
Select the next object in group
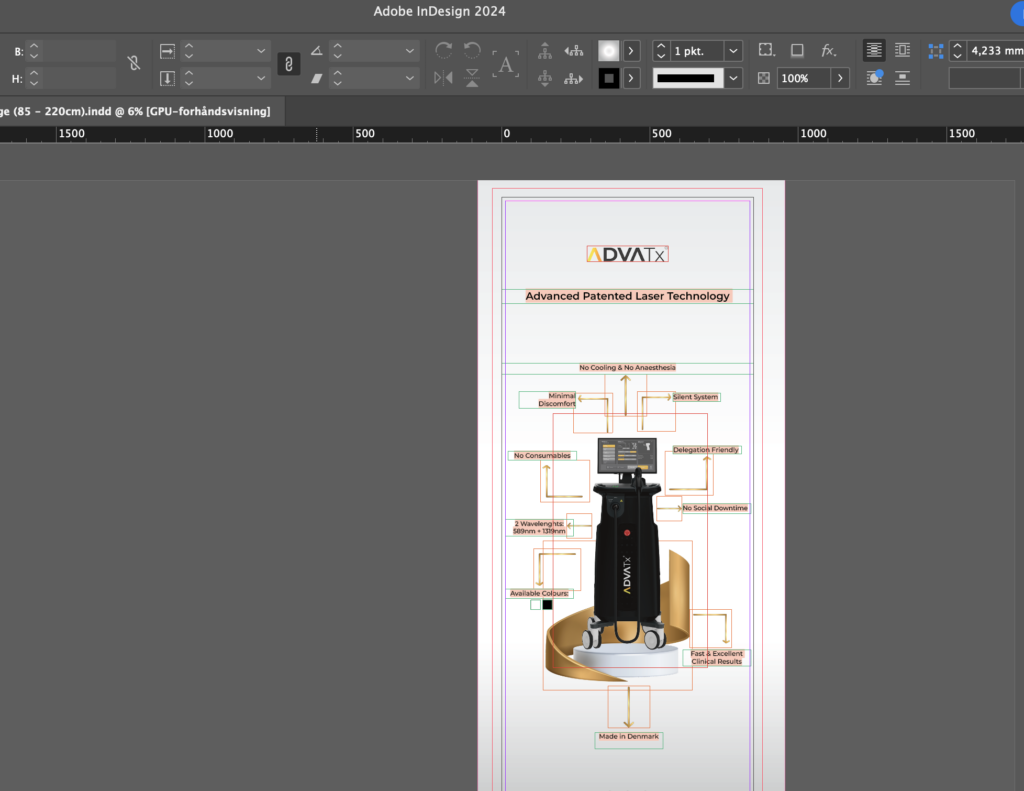pyautogui.click(x=573, y=78)
